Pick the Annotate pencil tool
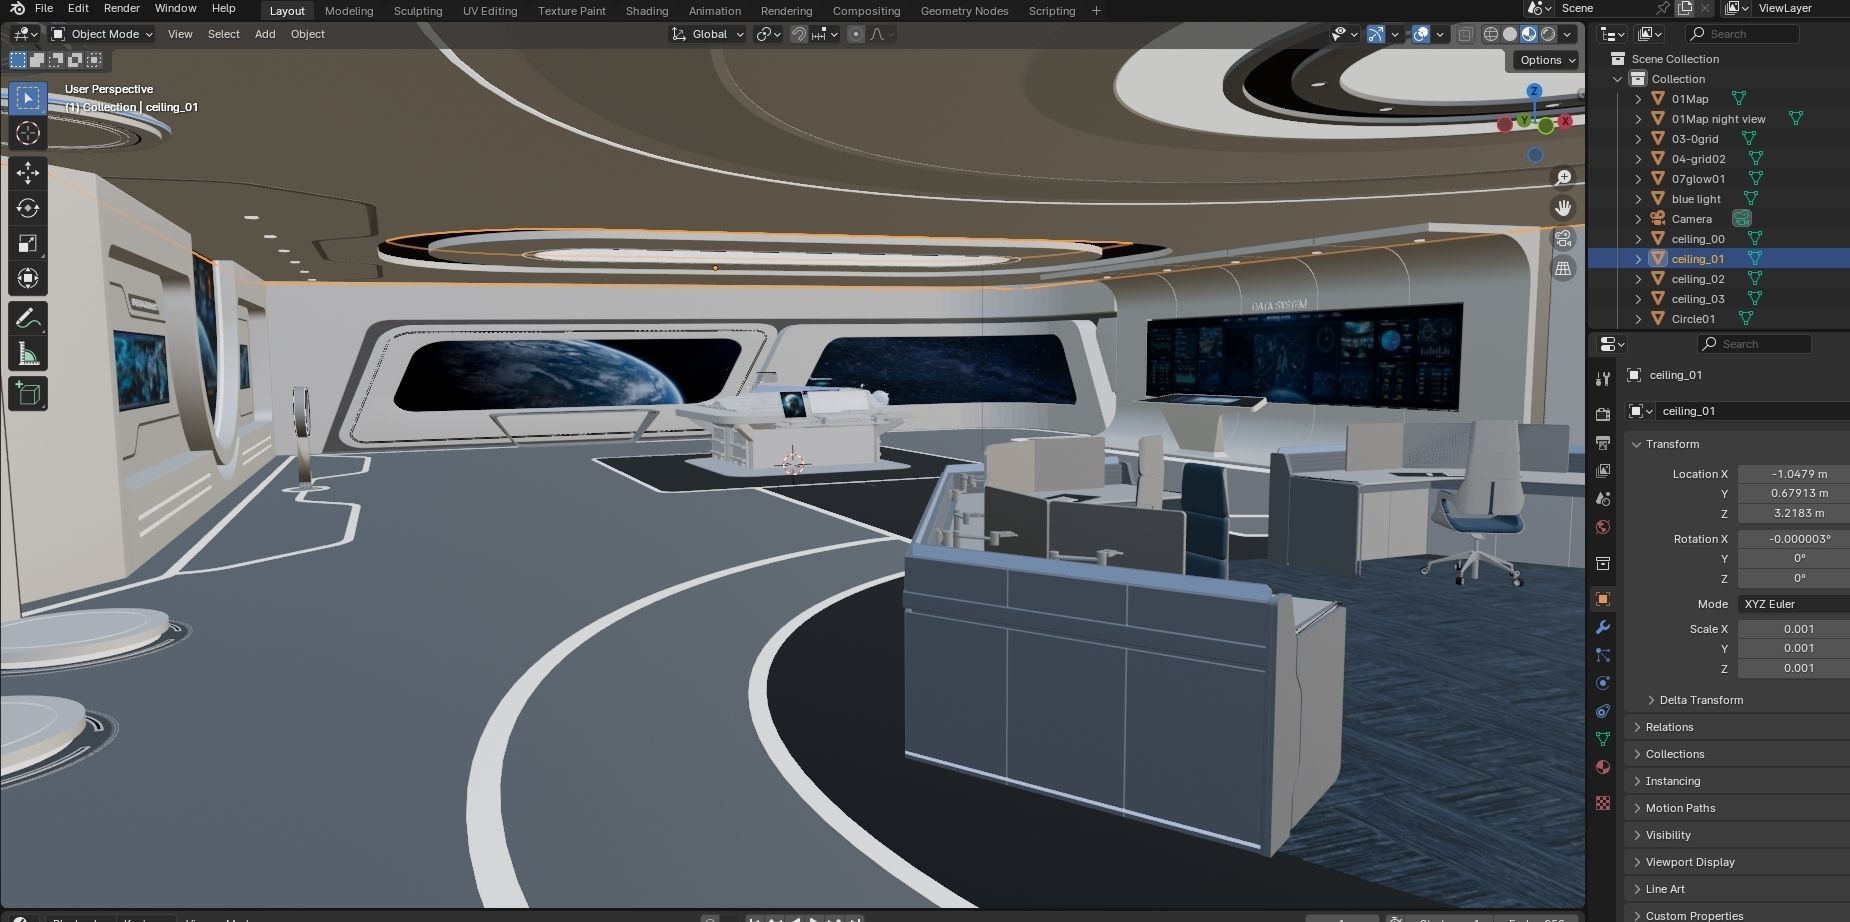Screen dimensions: 1850x922 [28, 319]
